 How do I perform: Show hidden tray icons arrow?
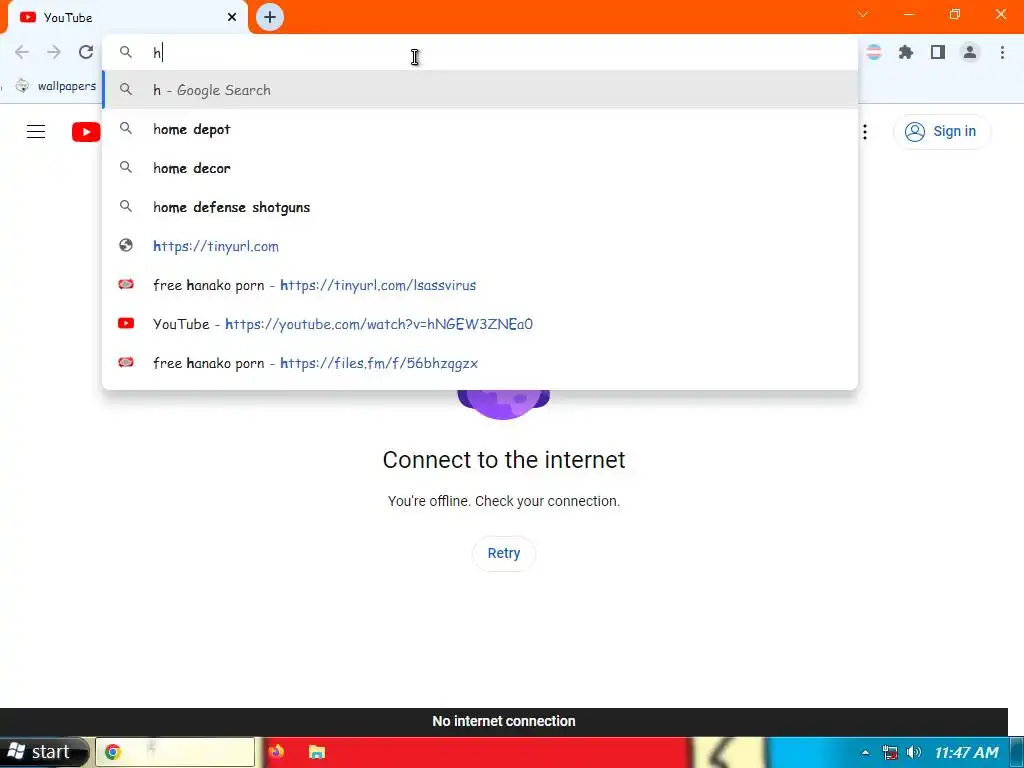(865, 752)
